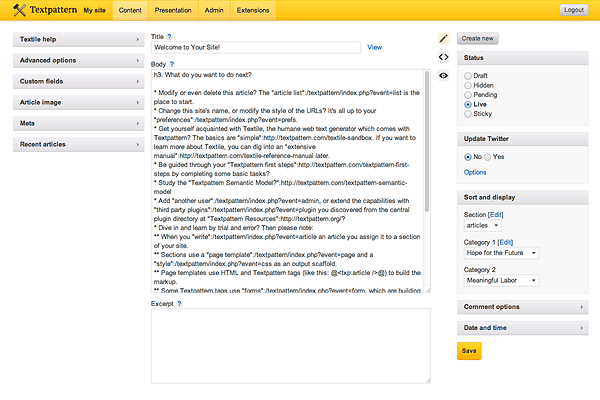This screenshot has width=600, height=400.
Task: Open the Section dropdown showing articles
Action: coord(487,225)
